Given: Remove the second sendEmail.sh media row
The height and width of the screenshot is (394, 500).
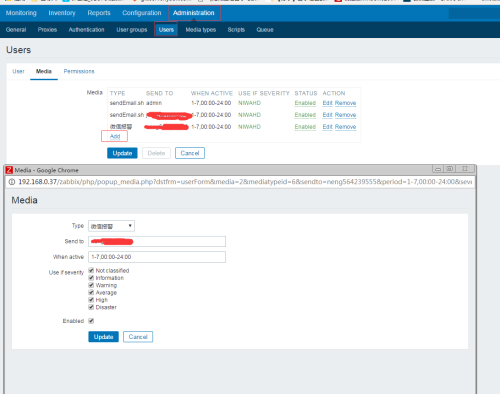Looking at the screenshot, I should click(x=345, y=115).
